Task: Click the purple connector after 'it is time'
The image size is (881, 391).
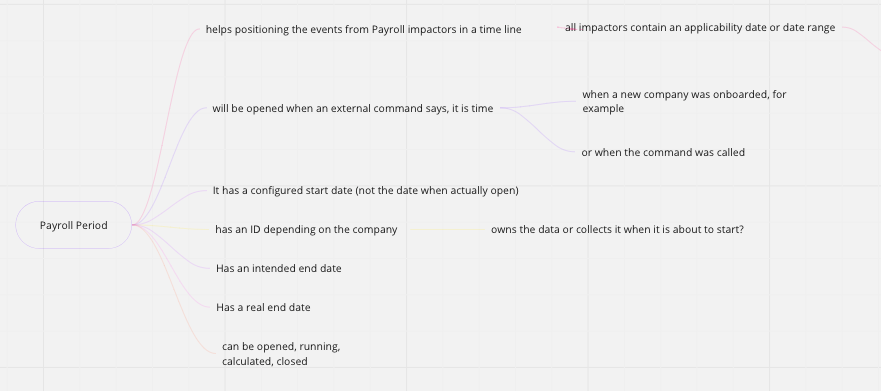Action: tap(538, 104)
